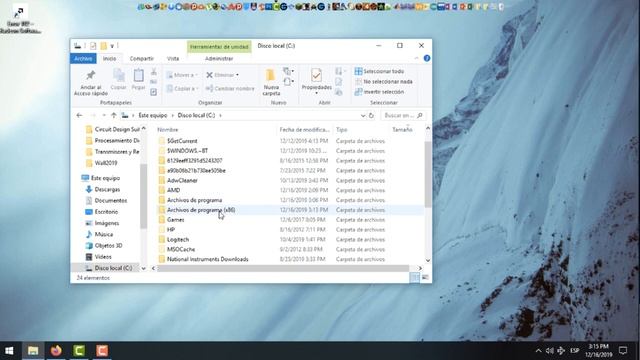The image size is (640, 360).
Task: Select the $GetCurrent folder
Action: (182, 141)
